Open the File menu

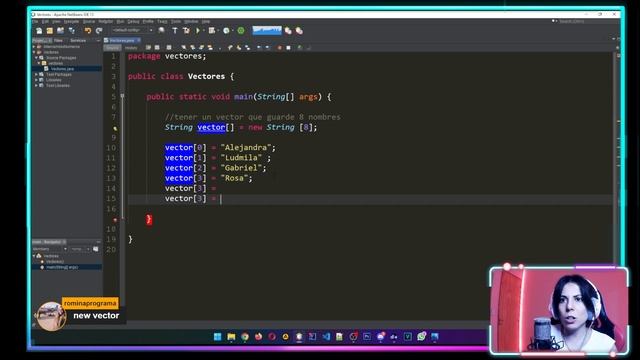click(35, 21)
